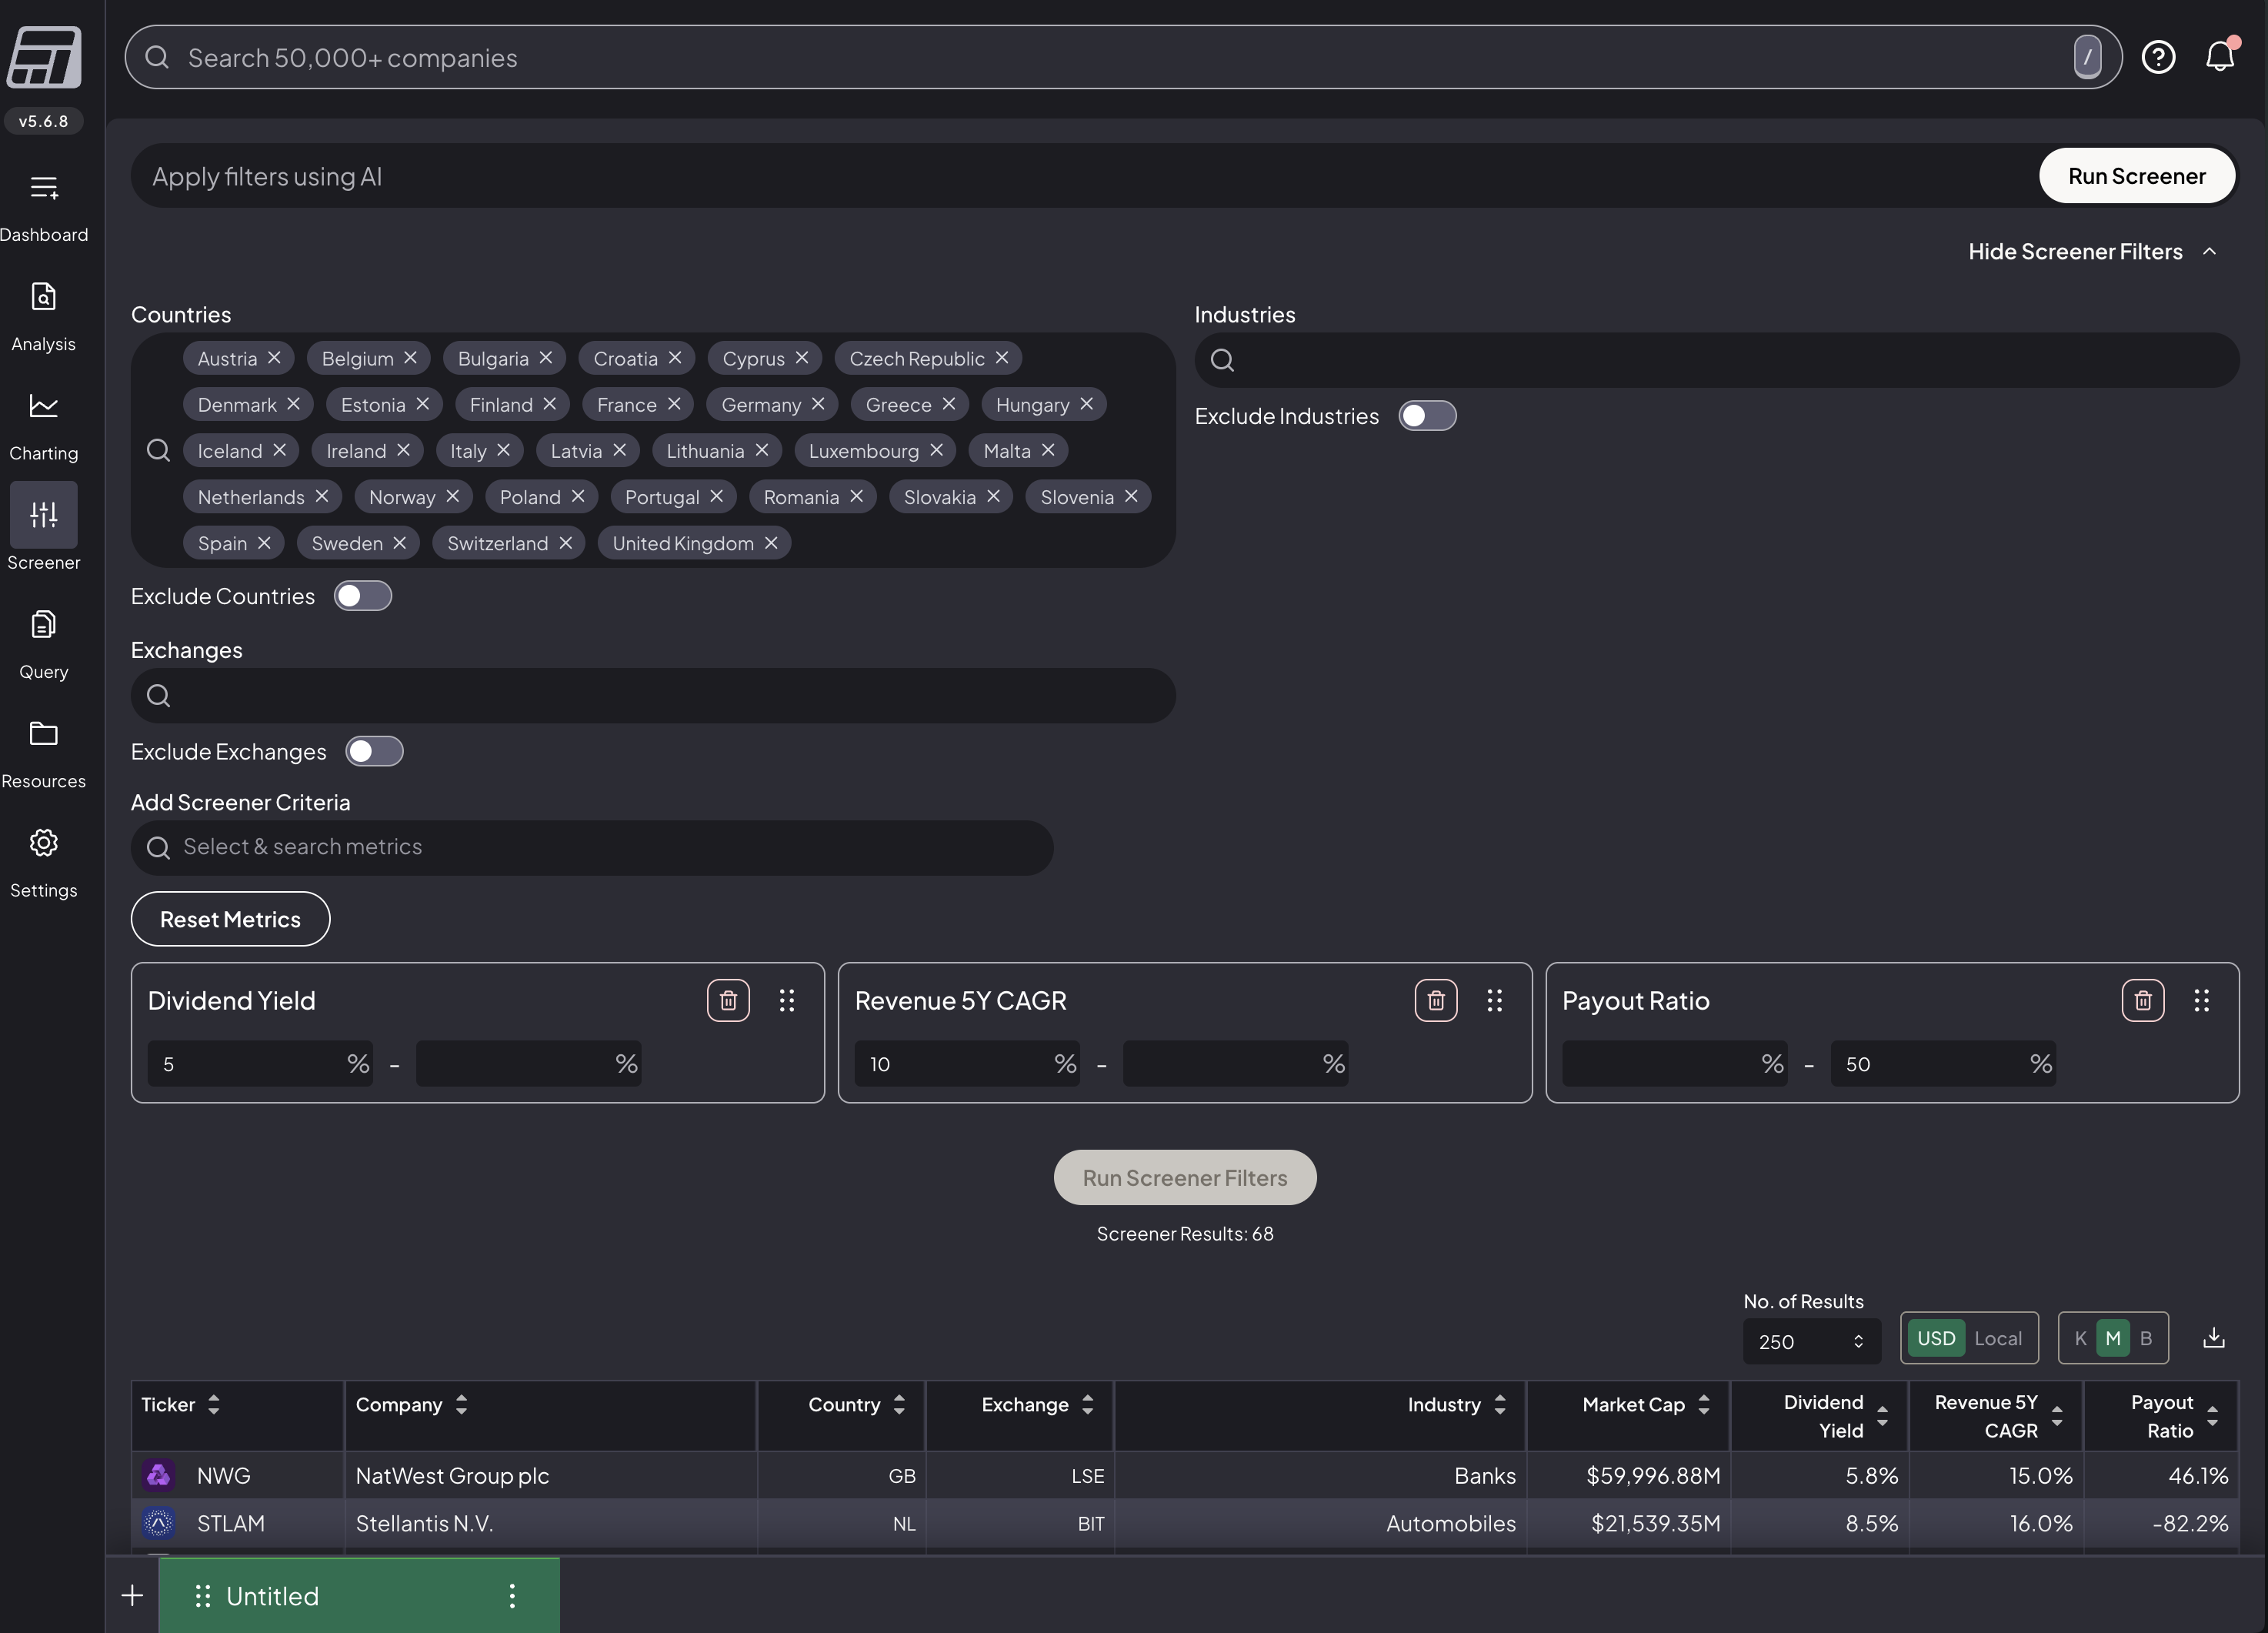Open the Untitled tab options menu
The height and width of the screenshot is (1633, 2268).
pyautogui.click(x=512, y=1595)
